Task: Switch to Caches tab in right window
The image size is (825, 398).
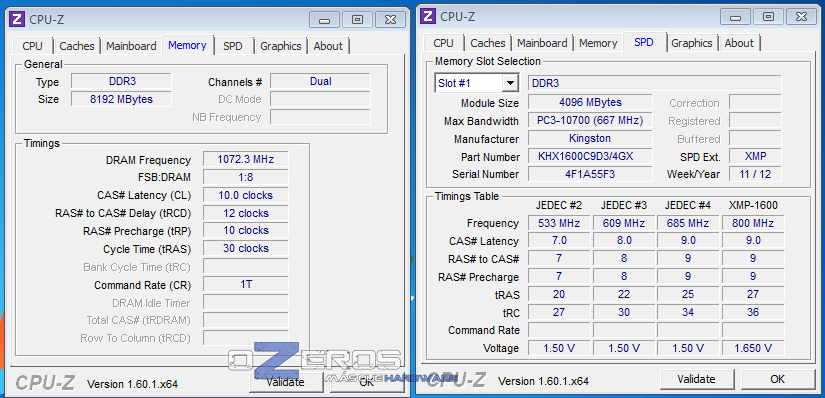Action: tap(488, 43)
